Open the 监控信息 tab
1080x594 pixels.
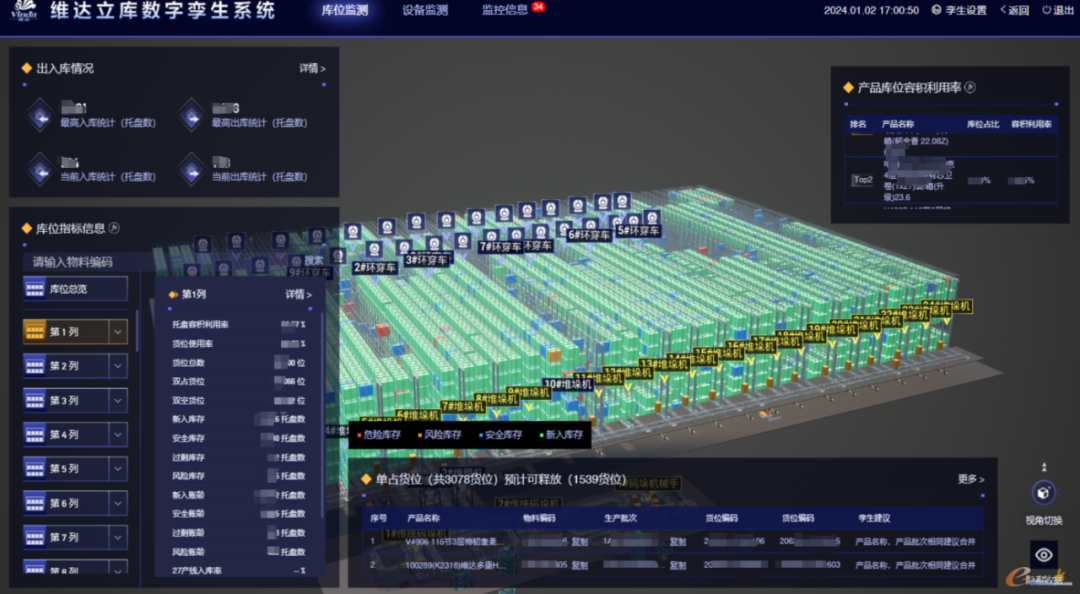coord(505,10)
